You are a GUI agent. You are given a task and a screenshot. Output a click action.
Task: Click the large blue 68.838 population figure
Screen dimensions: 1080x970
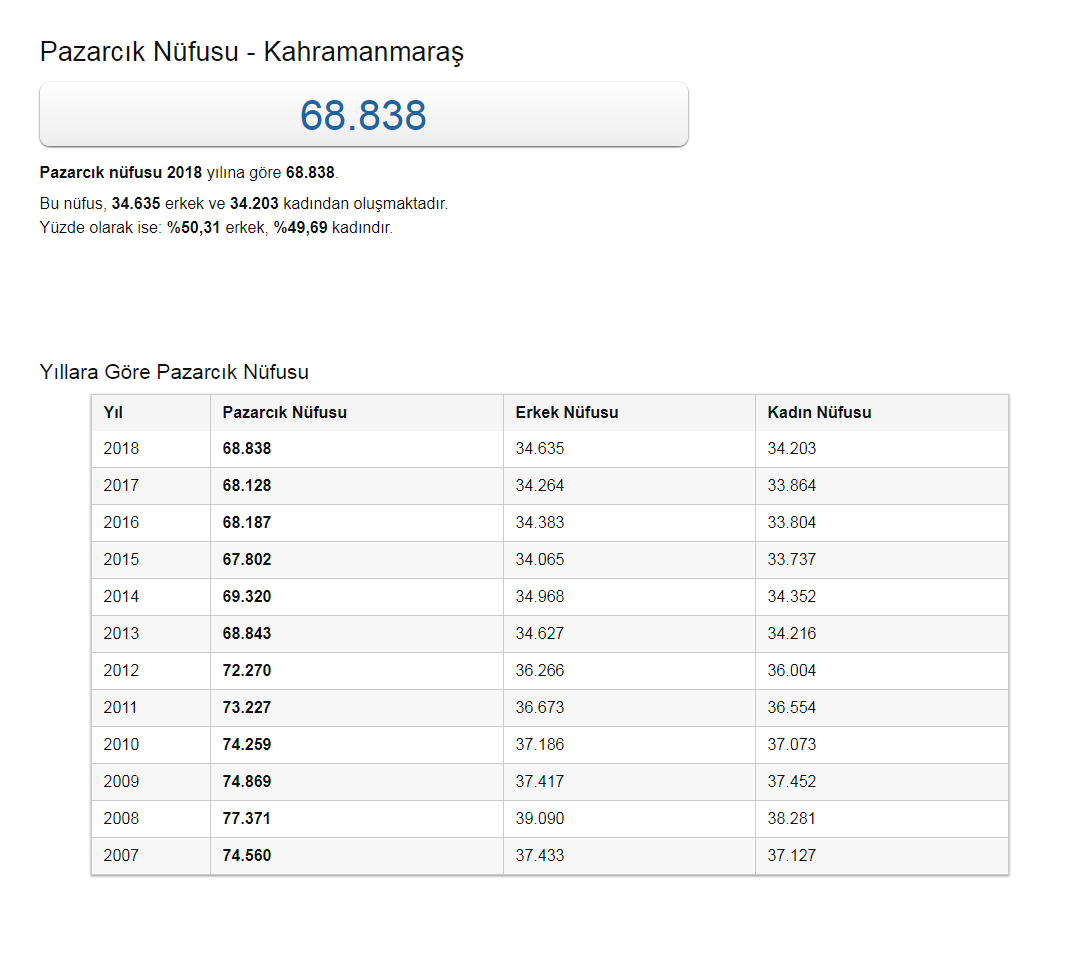click(x=363, y=115)
